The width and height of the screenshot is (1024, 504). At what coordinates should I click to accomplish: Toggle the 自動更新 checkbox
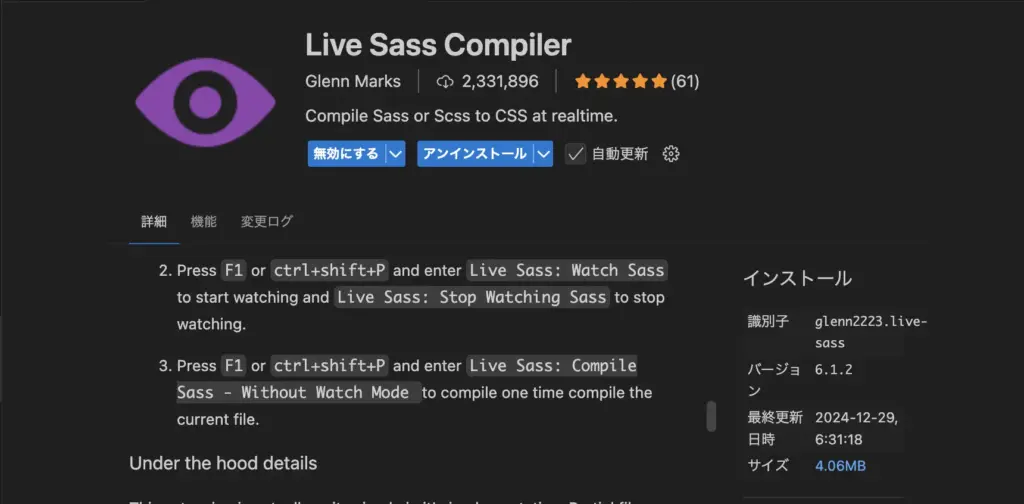tap(575, 154)
